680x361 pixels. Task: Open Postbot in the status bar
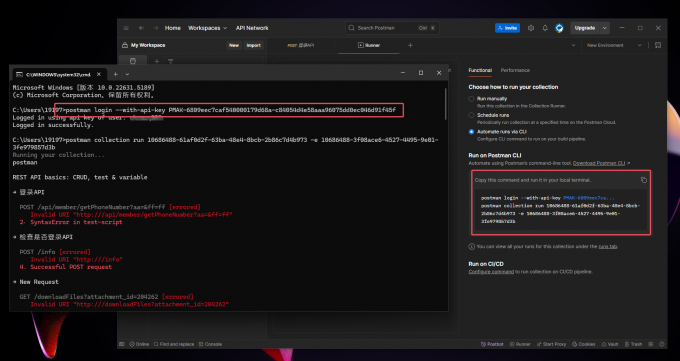click(x=492, y=344)
